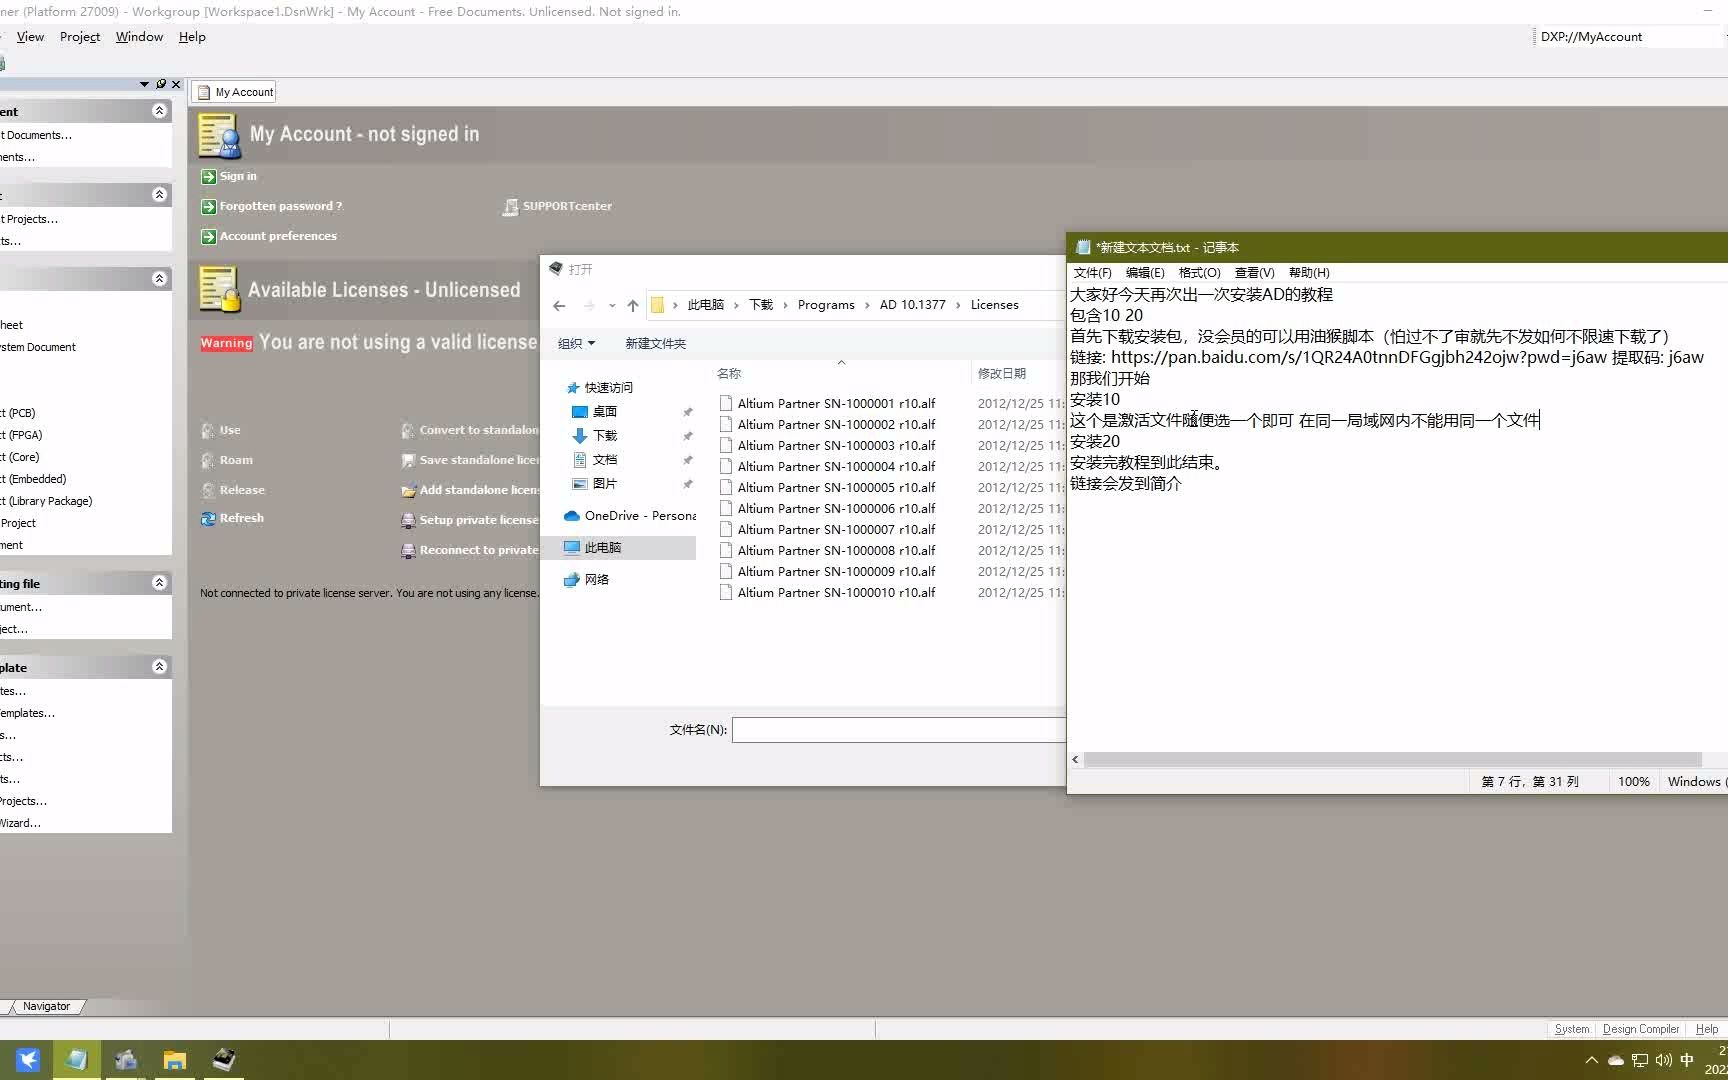1728x1080 pixels.
Task: Select 图片 pictures folder icon
Action: pyautogui.click(x=579, y=484)
